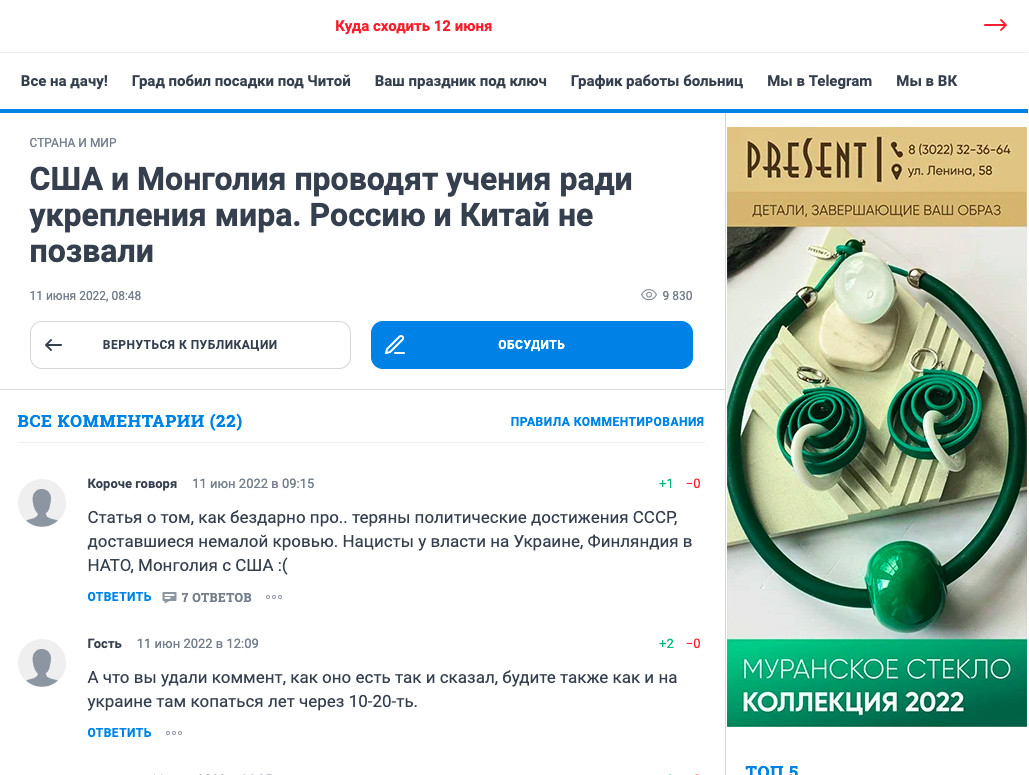Open the Все на дачу! menu item
The height and width of the screenshot is (775, 1029).
[64, 81]
